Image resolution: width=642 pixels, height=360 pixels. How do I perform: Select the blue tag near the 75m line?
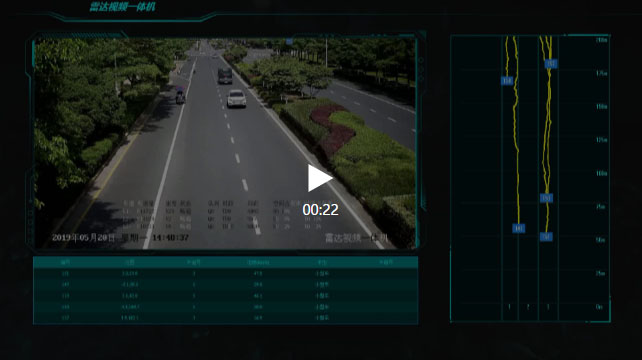click(546, 198)
